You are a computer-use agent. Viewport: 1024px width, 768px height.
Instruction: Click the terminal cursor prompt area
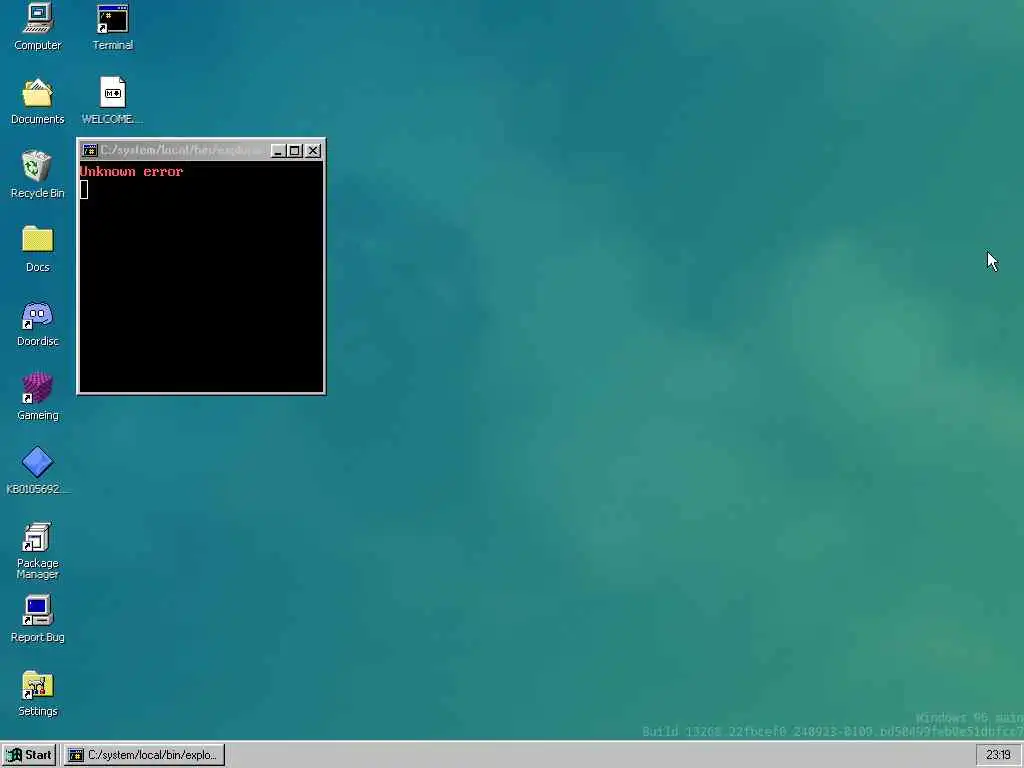tap(84, 189)
